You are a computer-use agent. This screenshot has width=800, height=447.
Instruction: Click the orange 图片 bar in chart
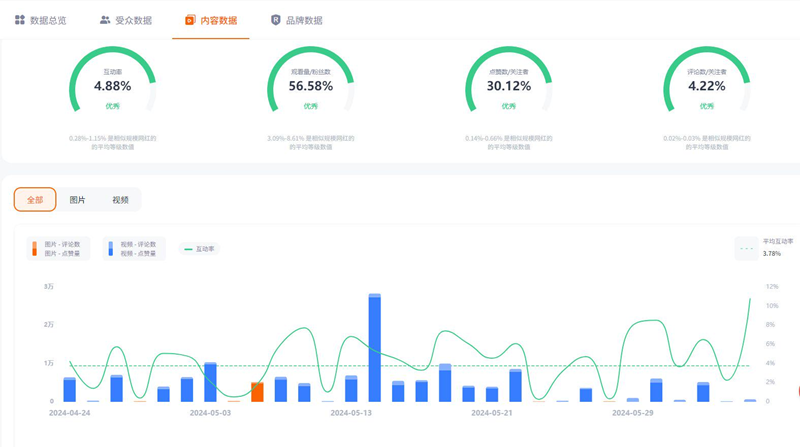[257, 391]
